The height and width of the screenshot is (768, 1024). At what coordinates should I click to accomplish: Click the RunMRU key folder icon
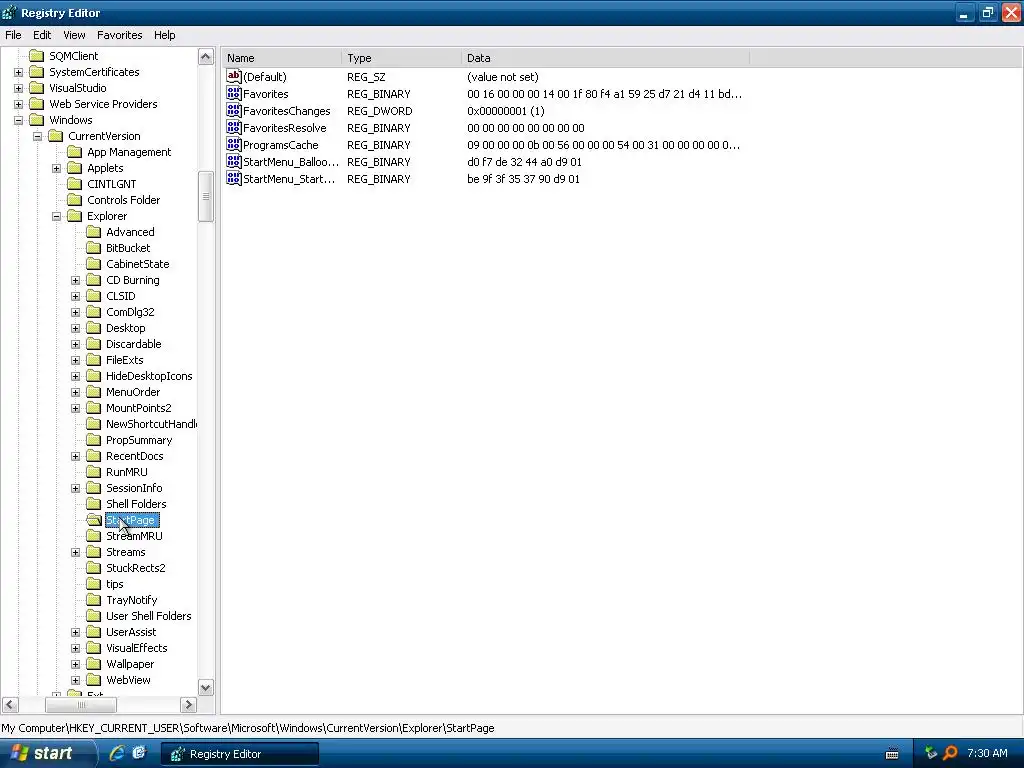click(x=94, y=472)
